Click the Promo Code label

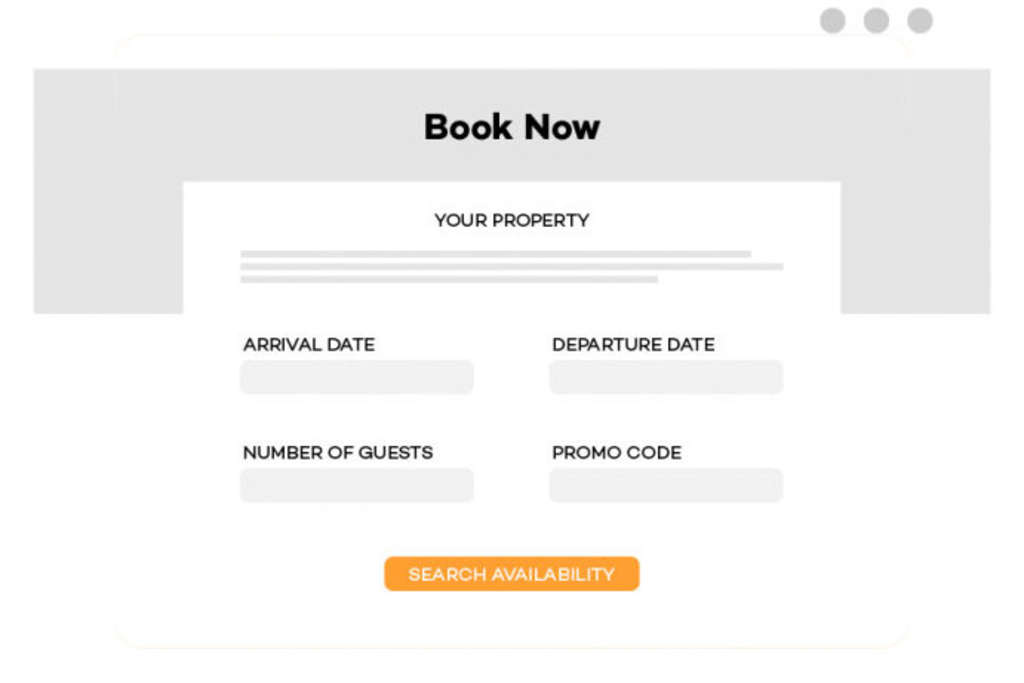(x=617, y=453)
